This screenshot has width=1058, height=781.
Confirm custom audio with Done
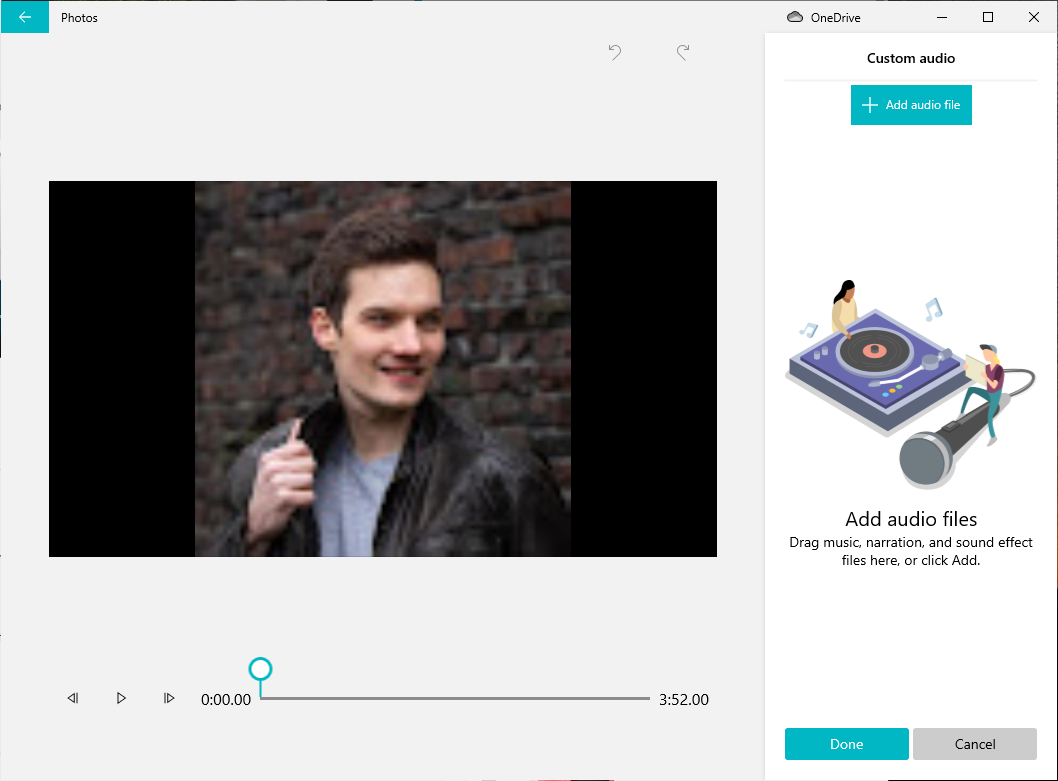point(846,744)
